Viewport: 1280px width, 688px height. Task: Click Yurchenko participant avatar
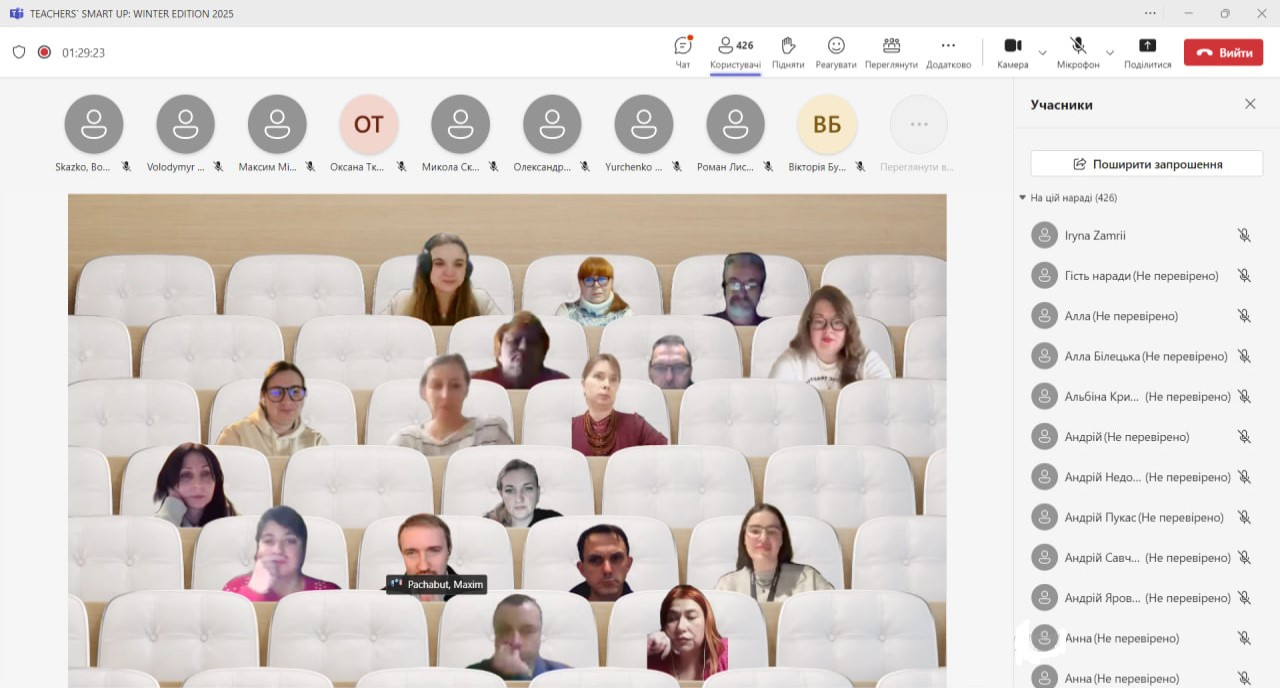(x=644, y=124)
